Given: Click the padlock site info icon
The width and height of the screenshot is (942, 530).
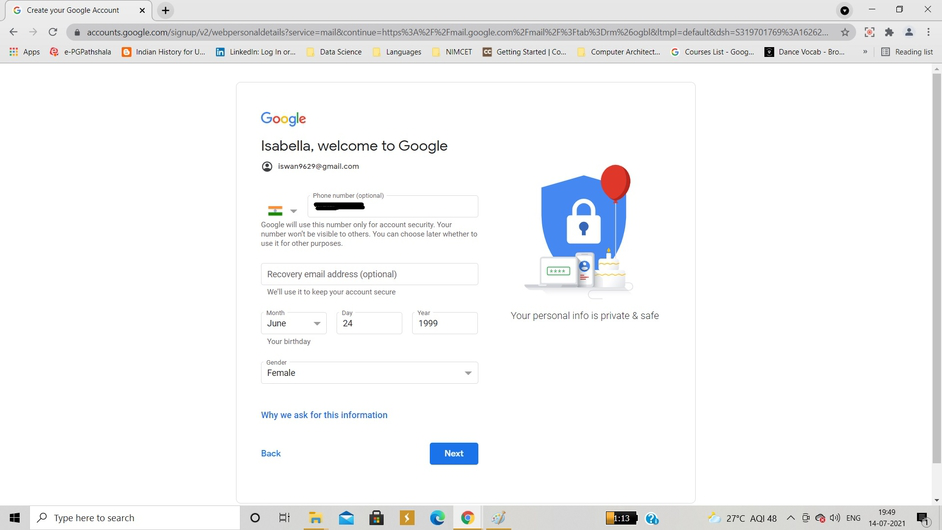Looking at the screenshot, I should [x=77, y=32].
